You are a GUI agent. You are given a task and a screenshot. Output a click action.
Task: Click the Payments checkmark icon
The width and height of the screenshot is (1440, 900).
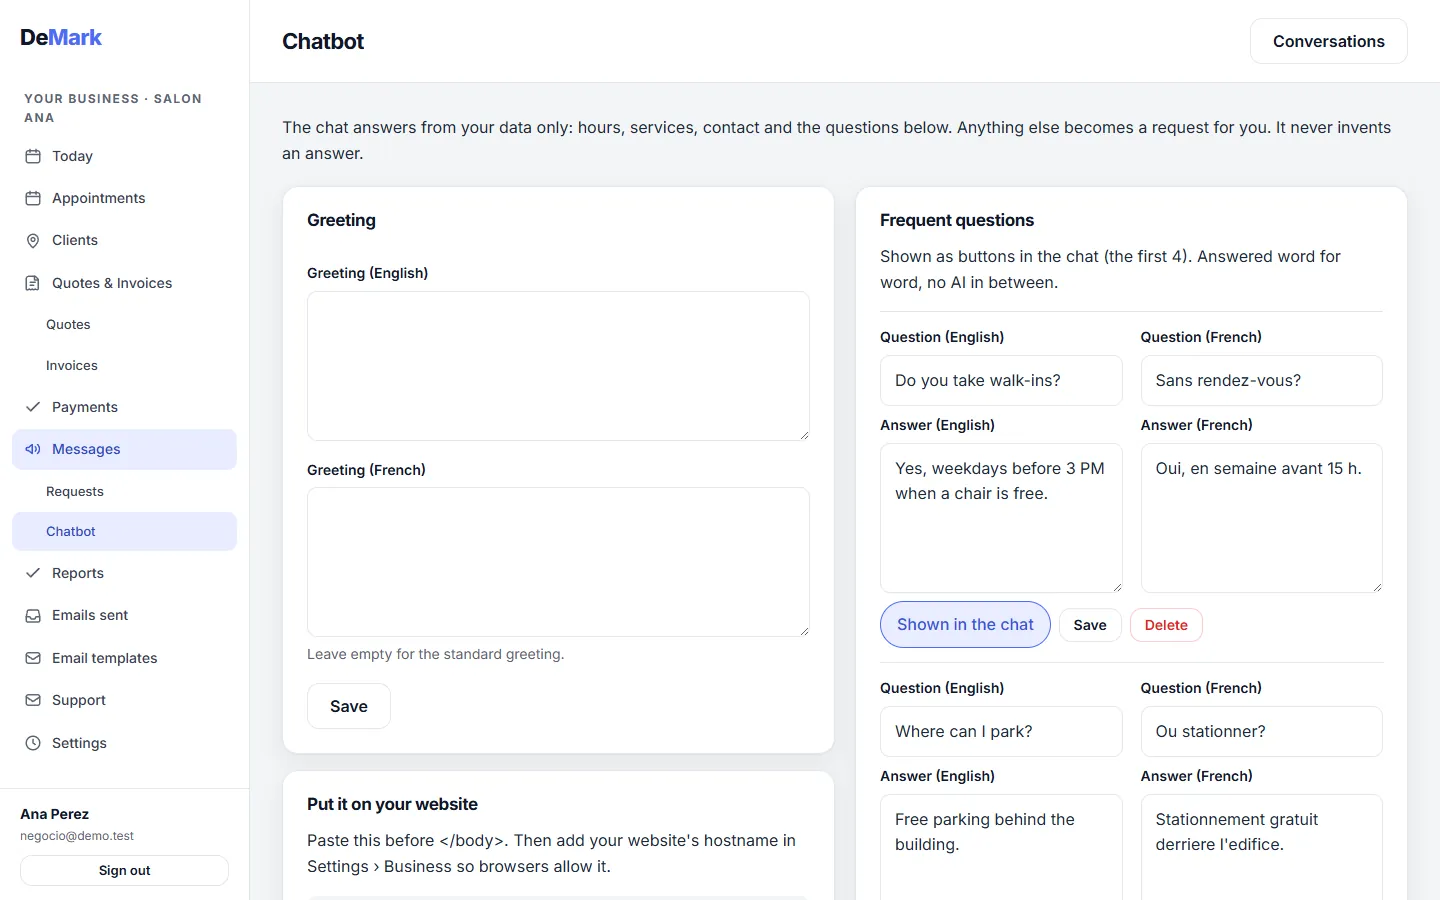(x=33, y=407)
